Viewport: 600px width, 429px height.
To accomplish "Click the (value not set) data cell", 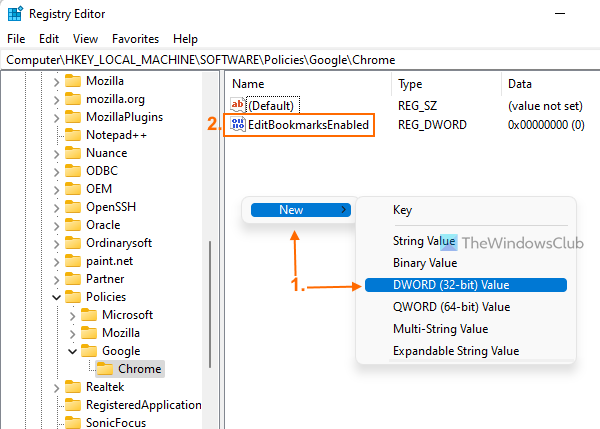I will (545, 106).
